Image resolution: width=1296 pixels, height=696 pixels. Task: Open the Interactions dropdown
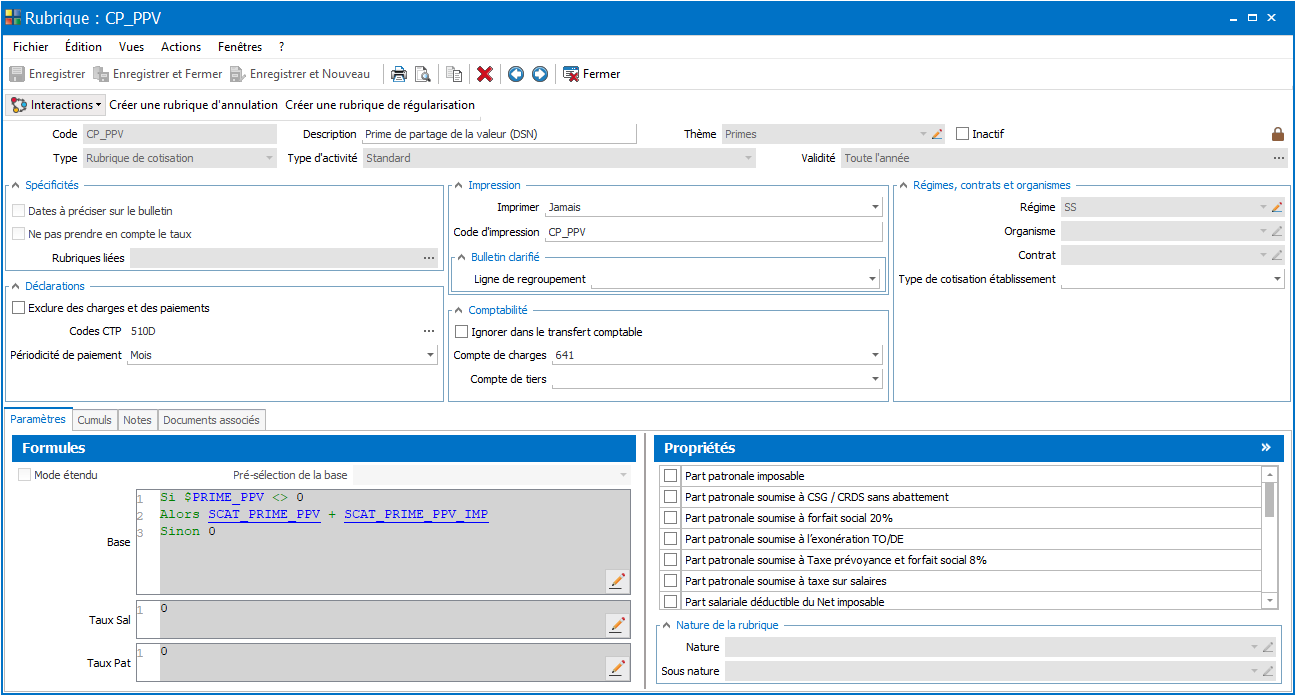(x=55, y=105)
